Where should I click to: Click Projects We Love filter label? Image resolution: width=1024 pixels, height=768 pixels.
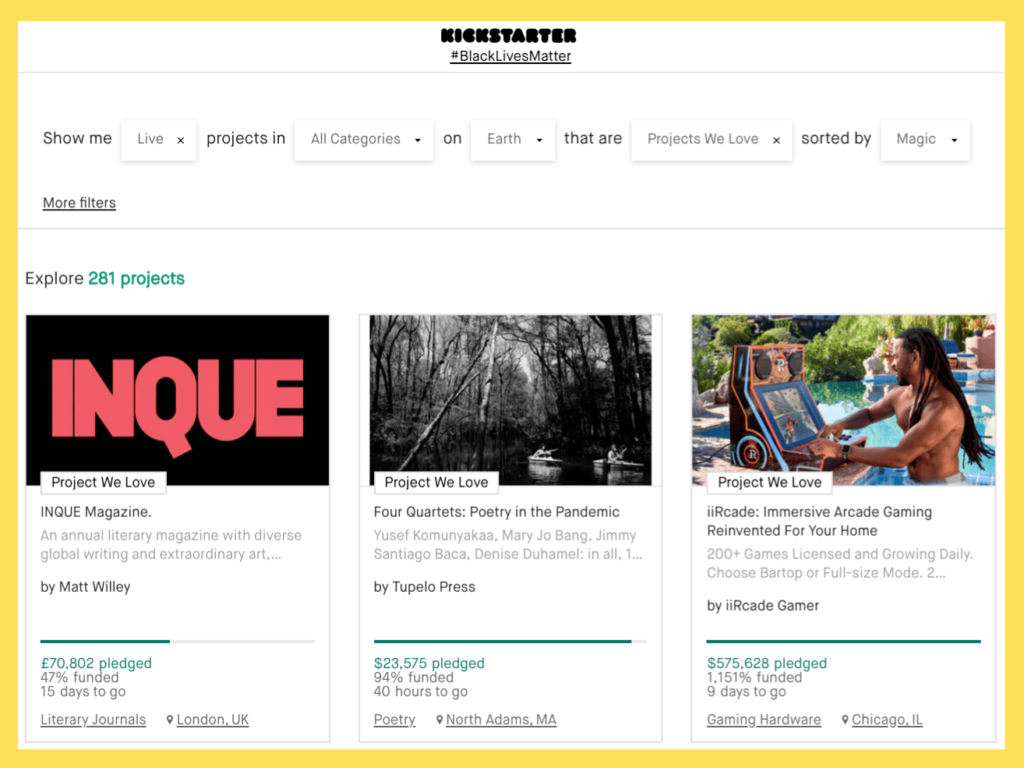[x=703, y=138]
